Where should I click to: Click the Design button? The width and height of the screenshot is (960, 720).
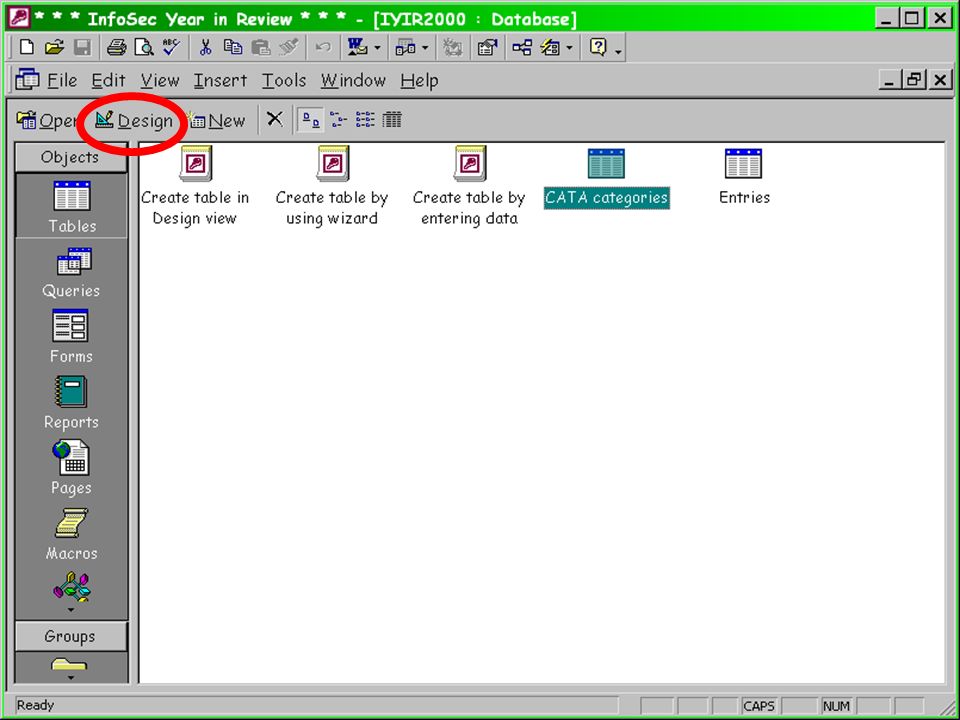(134, 121)
